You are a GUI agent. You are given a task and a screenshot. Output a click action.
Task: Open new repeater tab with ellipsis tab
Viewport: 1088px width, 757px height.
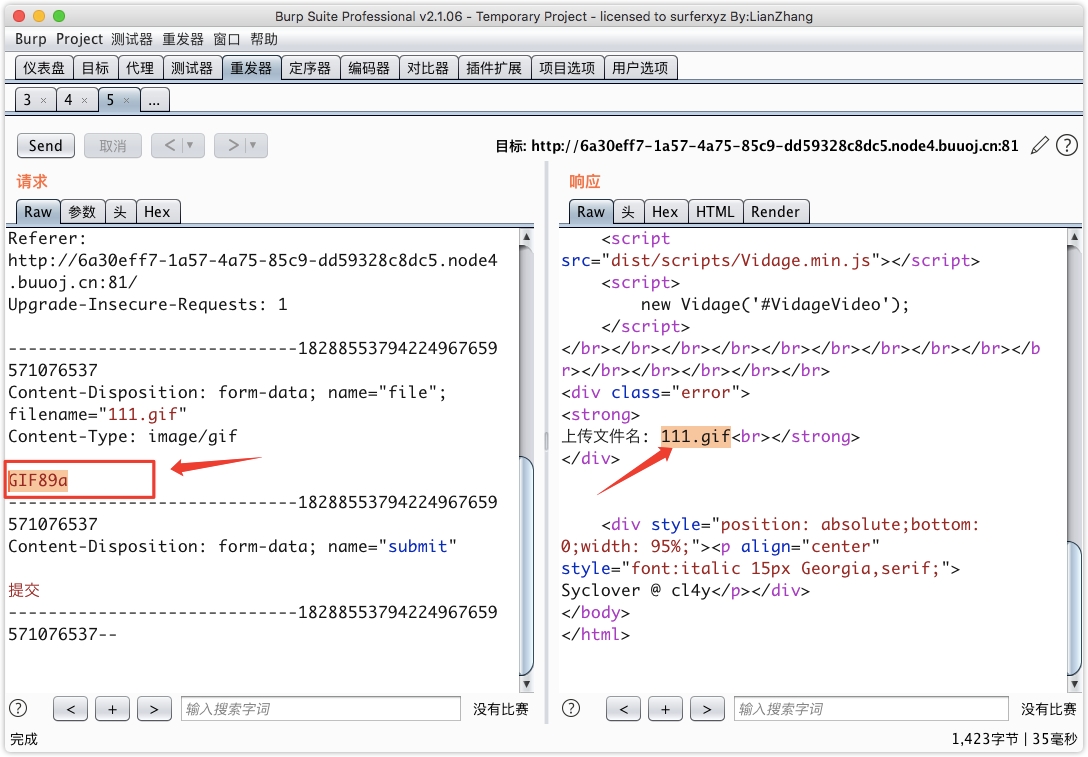point(155,100)
